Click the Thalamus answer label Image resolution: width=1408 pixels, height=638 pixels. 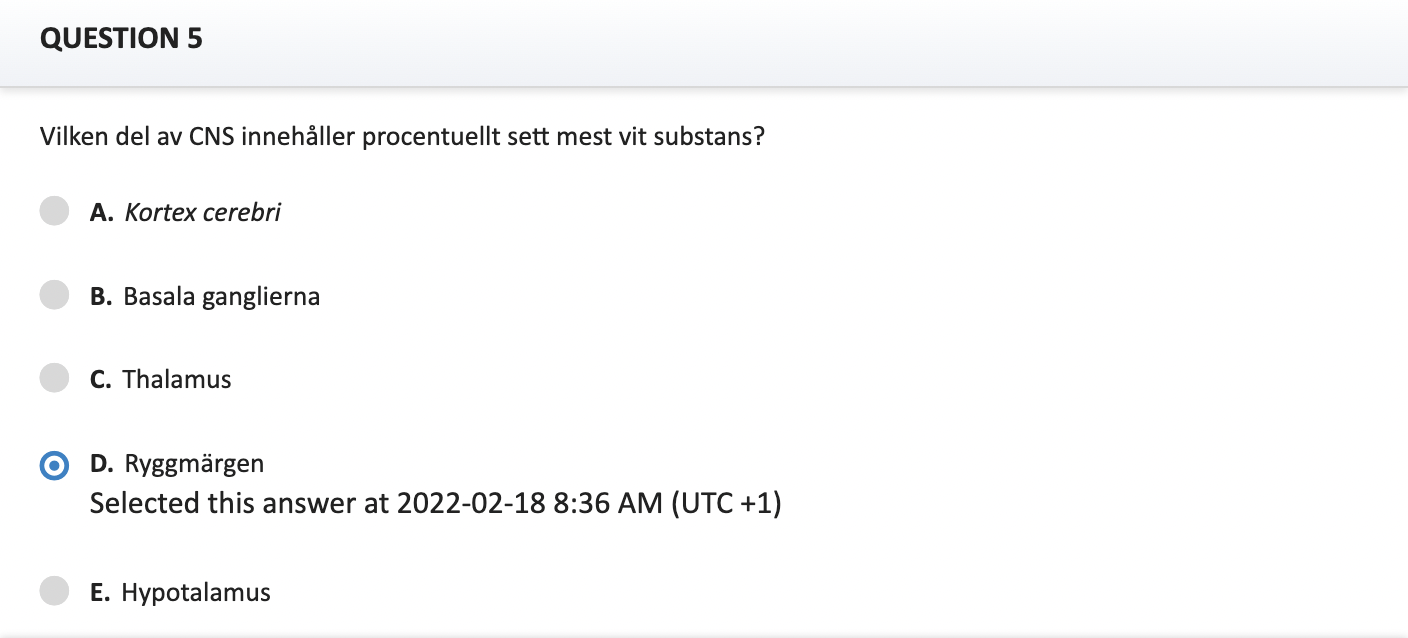[x=177, y=379]
